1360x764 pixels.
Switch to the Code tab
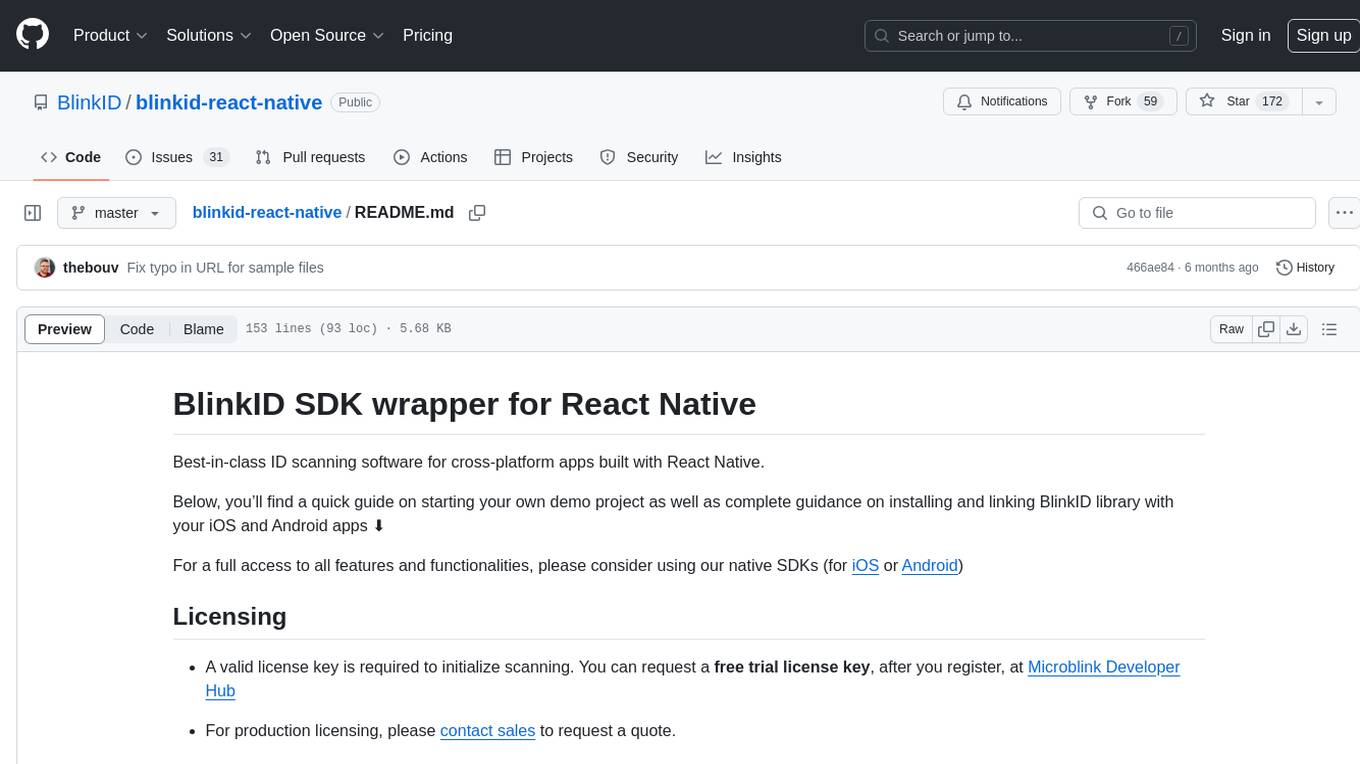[70, 157]
